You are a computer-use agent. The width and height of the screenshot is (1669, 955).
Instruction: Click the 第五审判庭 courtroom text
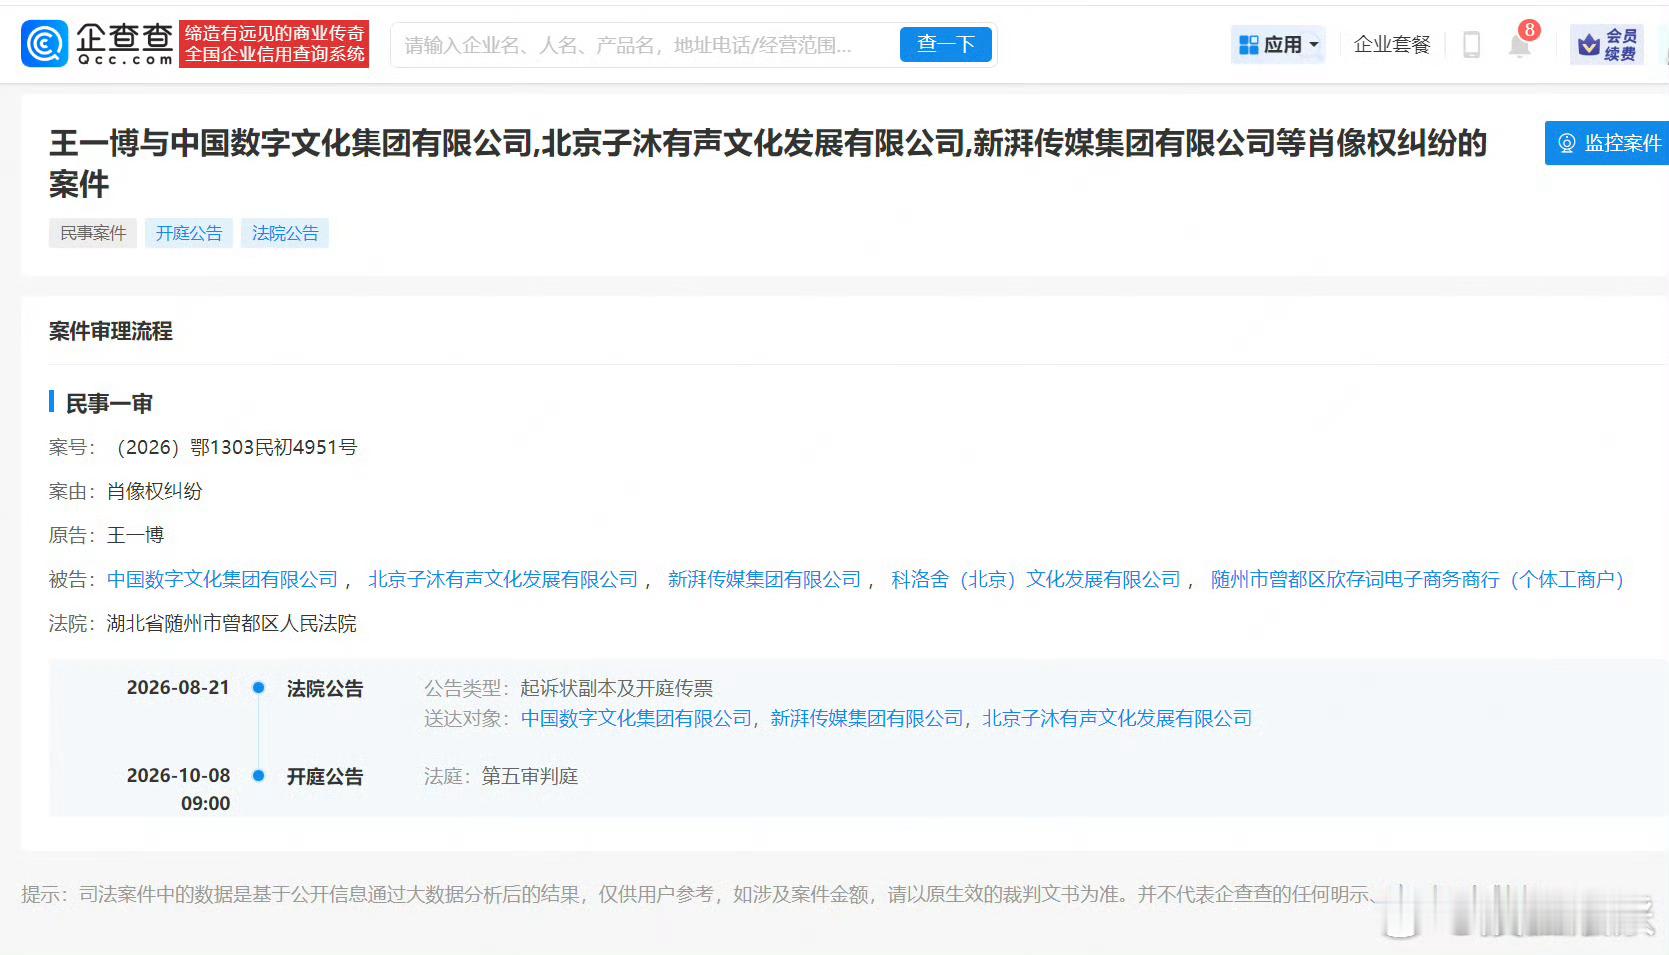530,776
